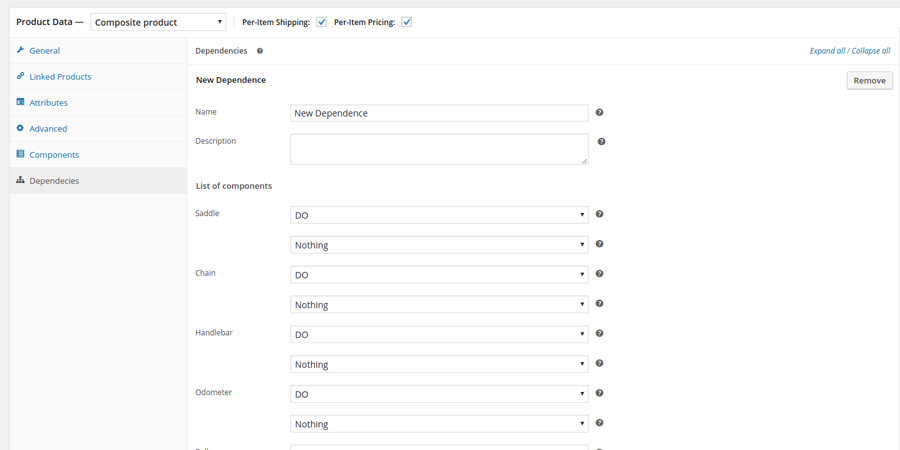Open the Saddle DO dropdown
This screenshot has height=450, width=900.
coord(439,215)
